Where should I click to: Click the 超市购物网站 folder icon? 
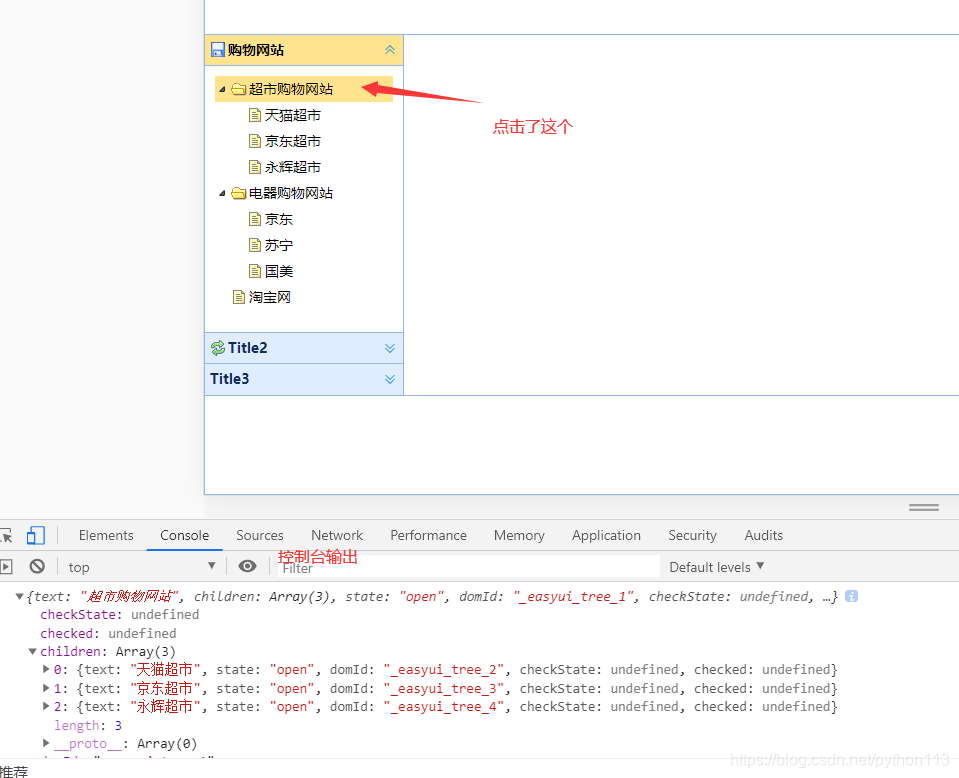239,89
